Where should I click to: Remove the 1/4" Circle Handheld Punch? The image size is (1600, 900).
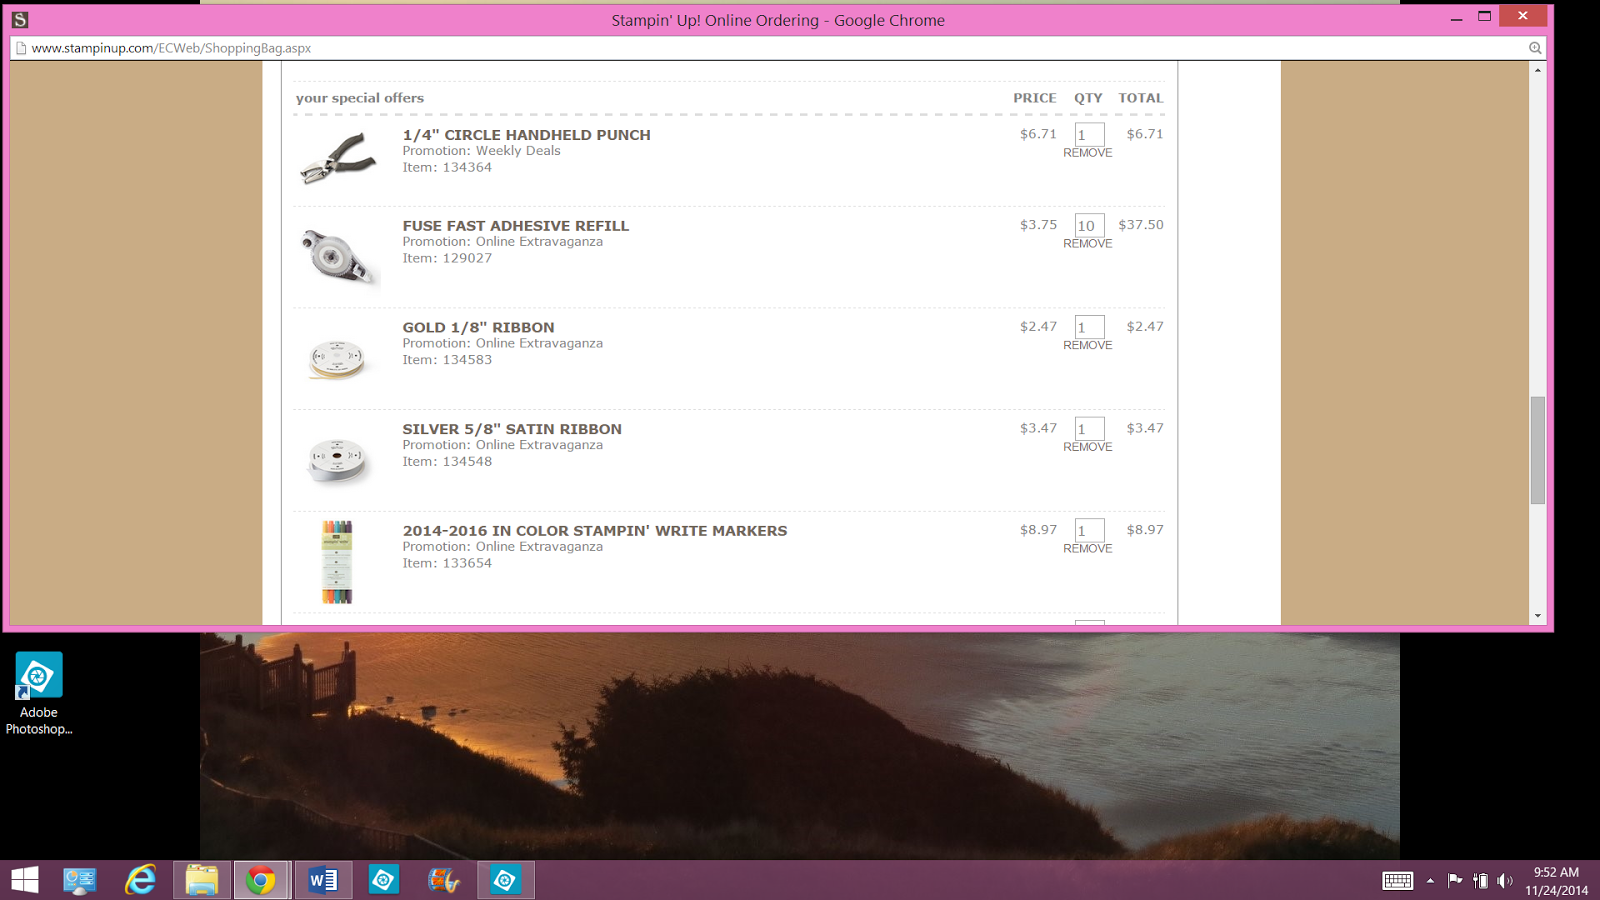pyautogui.click(x=1088, y=153)
